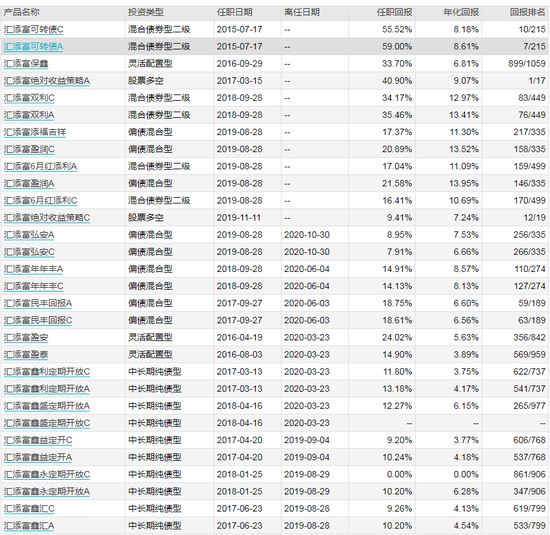Image resolution: width=550 pixels, height=535 pixels.
Task: Click the 年化回报 column header
Action: [461, 13]
